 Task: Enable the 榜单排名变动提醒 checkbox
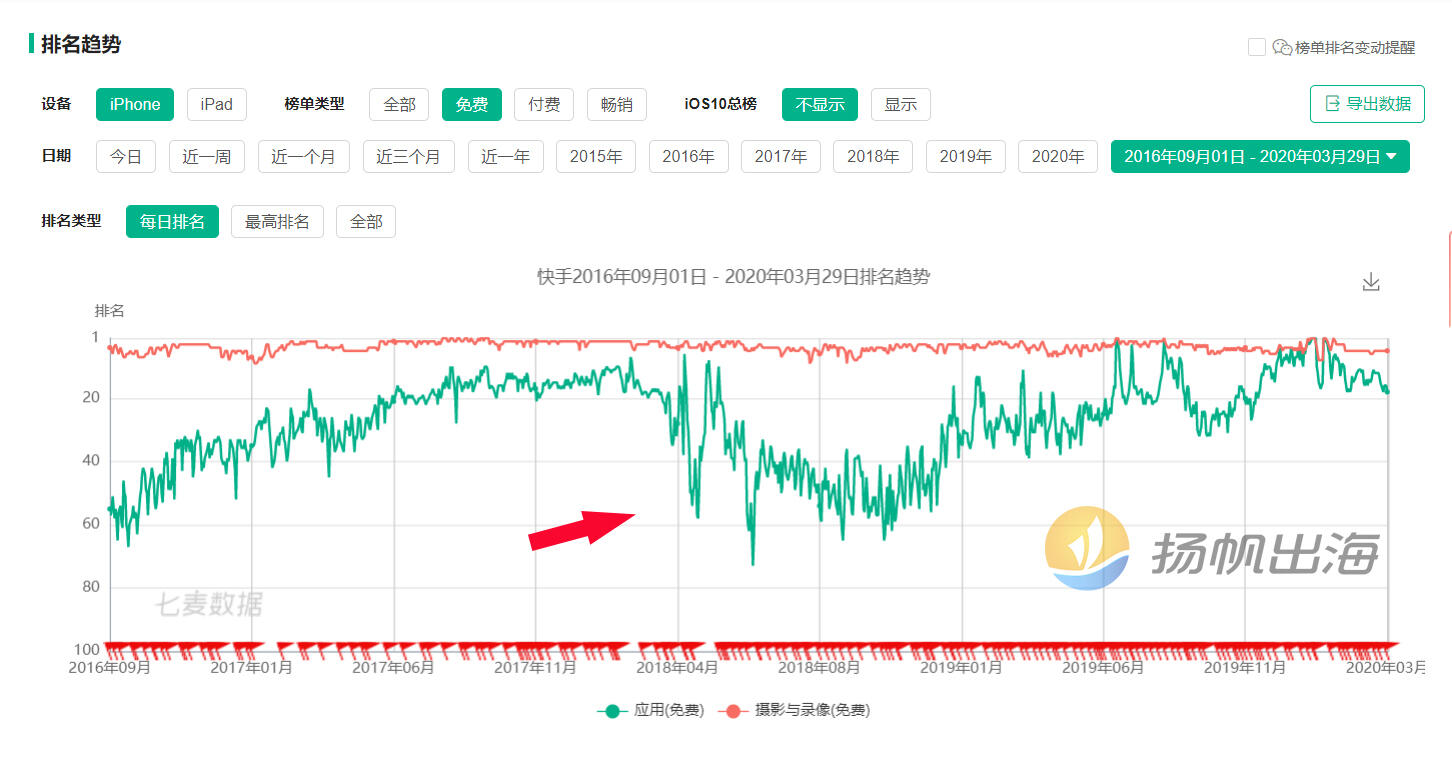point(1256,46)
